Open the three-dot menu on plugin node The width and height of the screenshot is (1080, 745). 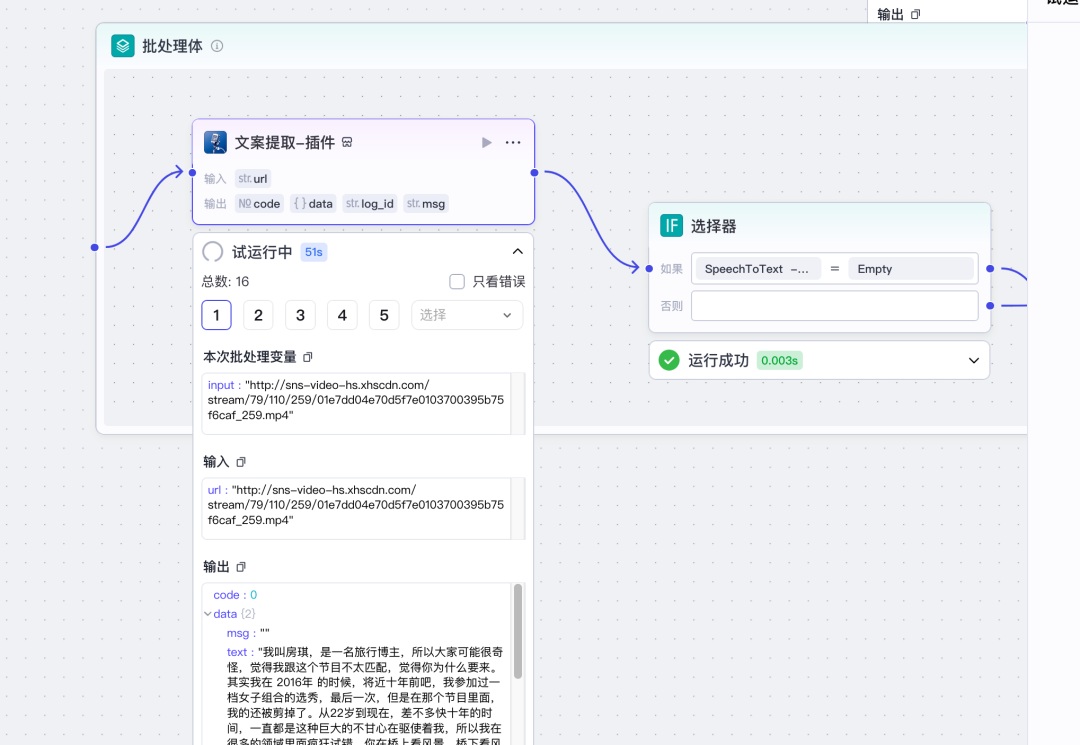513,142
